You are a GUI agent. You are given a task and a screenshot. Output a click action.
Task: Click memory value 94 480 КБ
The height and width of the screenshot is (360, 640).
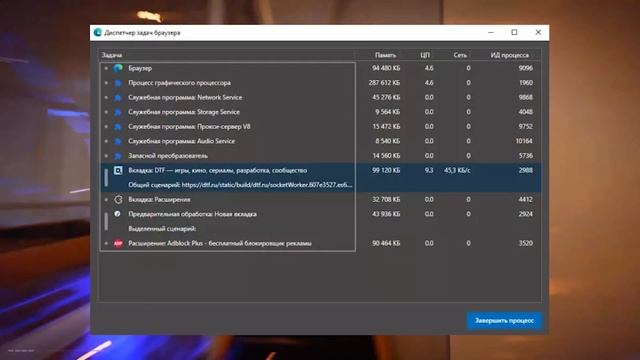pos(386,68)
